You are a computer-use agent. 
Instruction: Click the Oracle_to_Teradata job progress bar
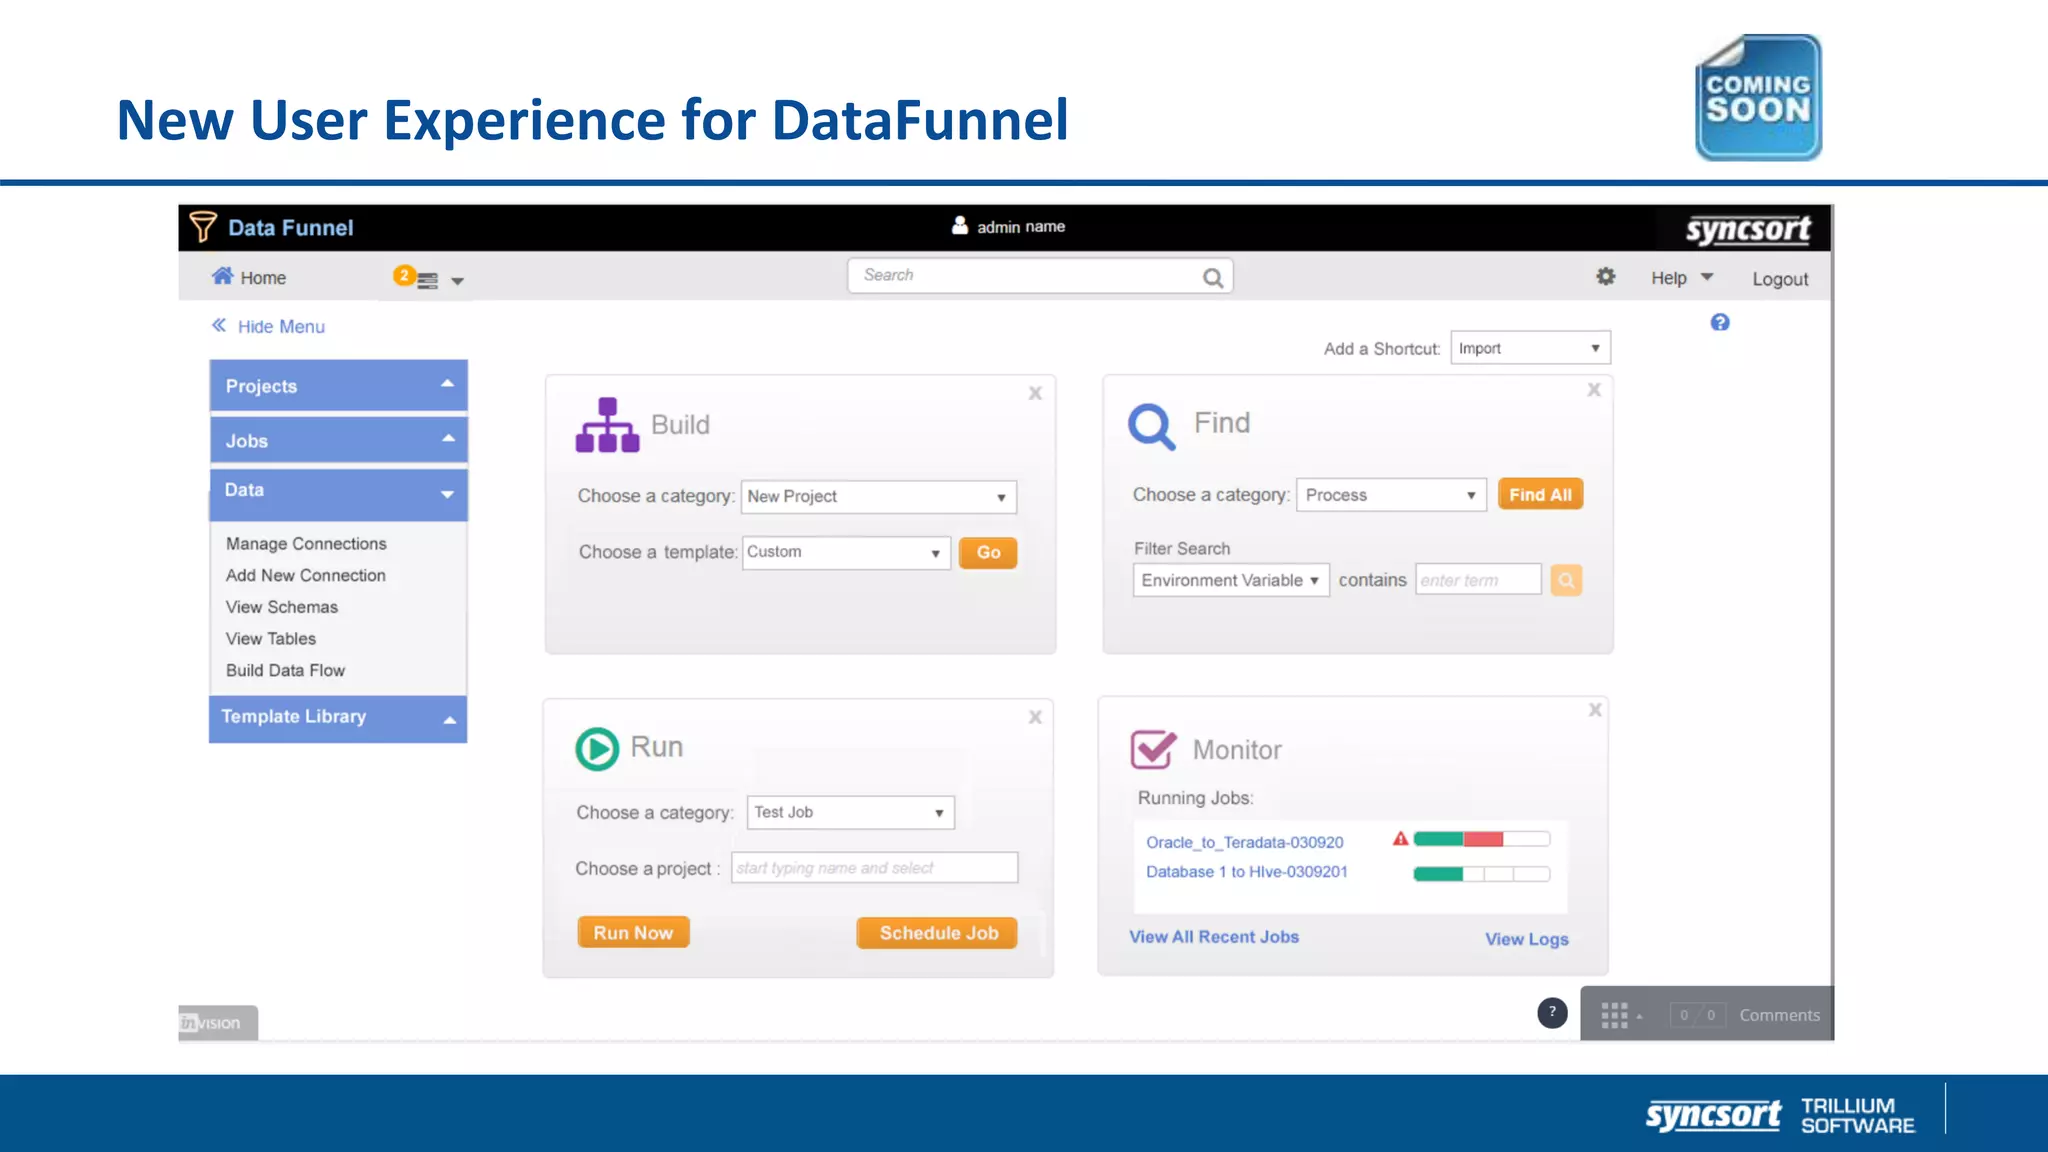(x=1481, y=839)
